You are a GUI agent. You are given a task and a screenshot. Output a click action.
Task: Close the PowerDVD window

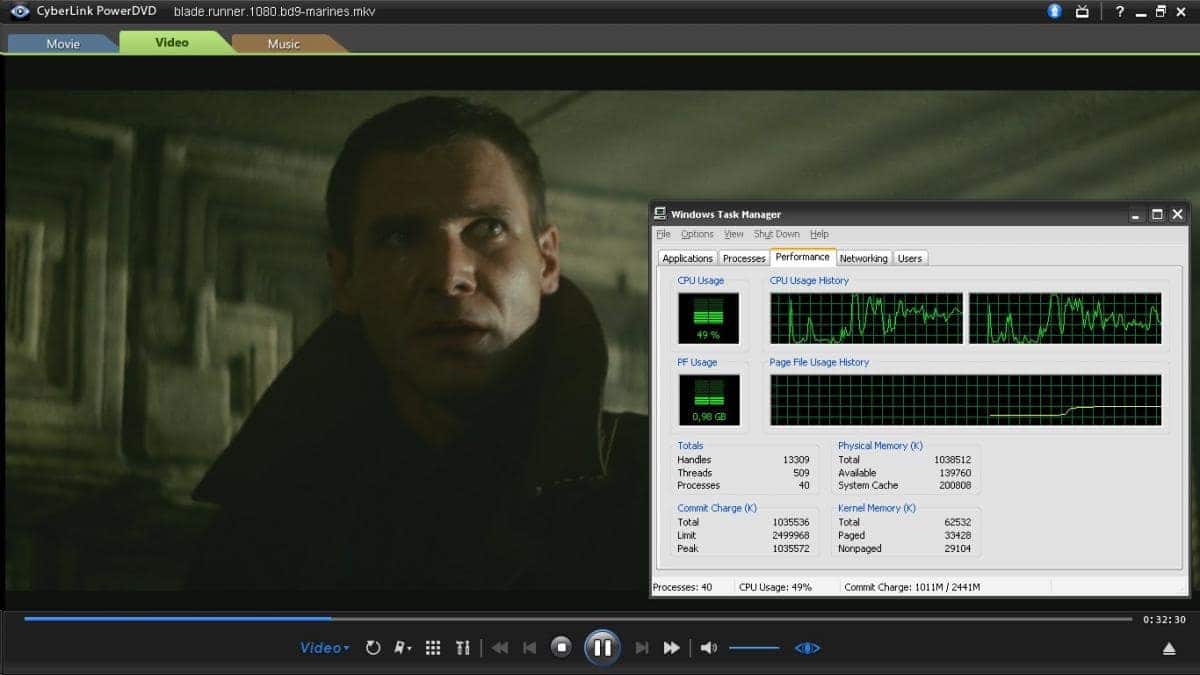coord(1183,11)
